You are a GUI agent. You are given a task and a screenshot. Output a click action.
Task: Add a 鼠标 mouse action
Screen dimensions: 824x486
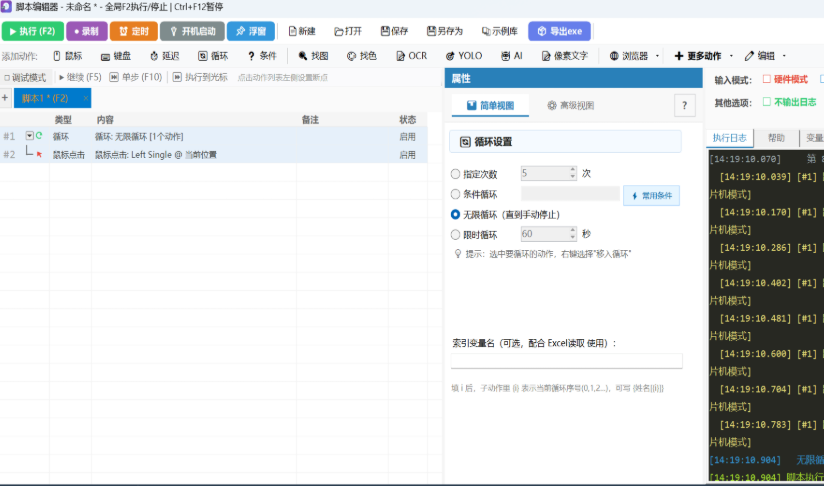point(68,56)
